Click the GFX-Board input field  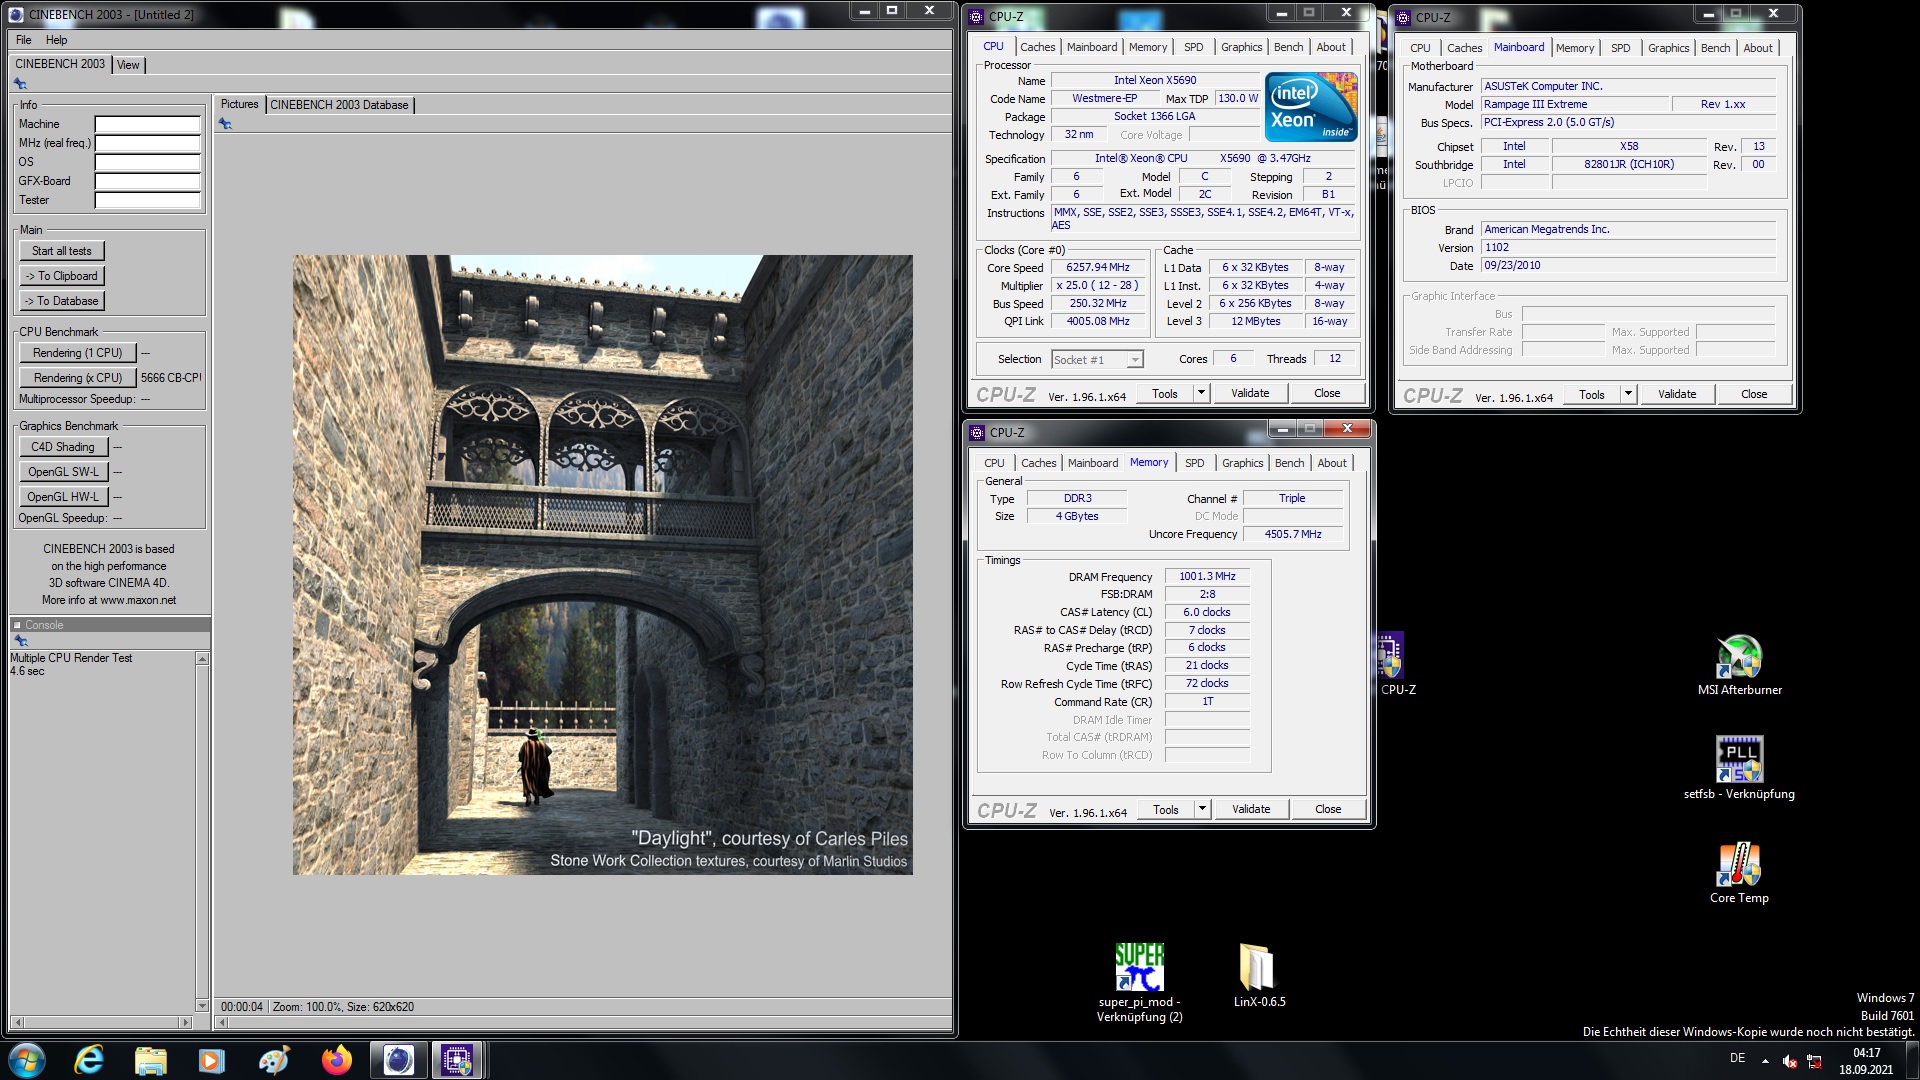148,182
